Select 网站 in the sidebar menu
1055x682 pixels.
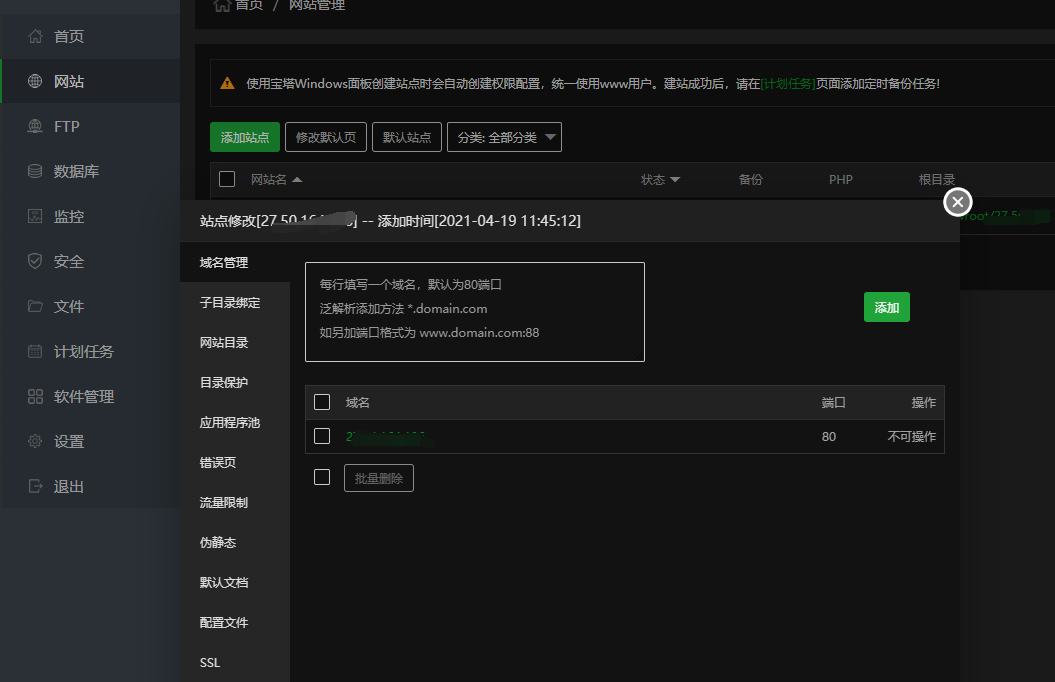click(90, 81)
